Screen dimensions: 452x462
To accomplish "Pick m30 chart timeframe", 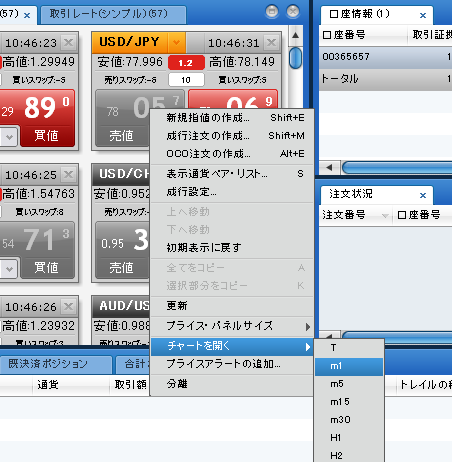I will coord(349,420).
